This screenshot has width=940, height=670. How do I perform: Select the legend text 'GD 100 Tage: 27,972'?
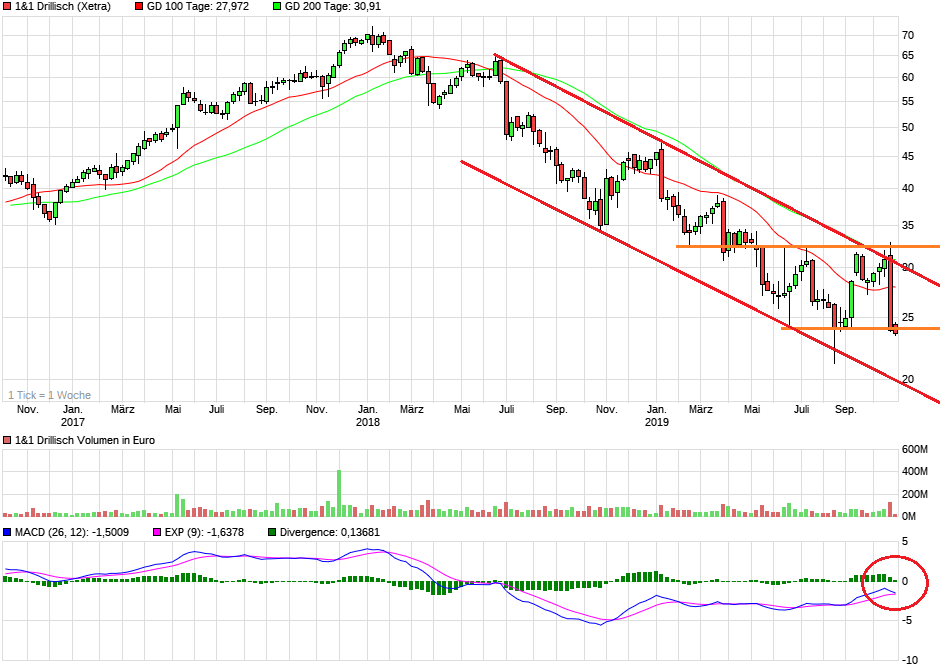[198, 7]
